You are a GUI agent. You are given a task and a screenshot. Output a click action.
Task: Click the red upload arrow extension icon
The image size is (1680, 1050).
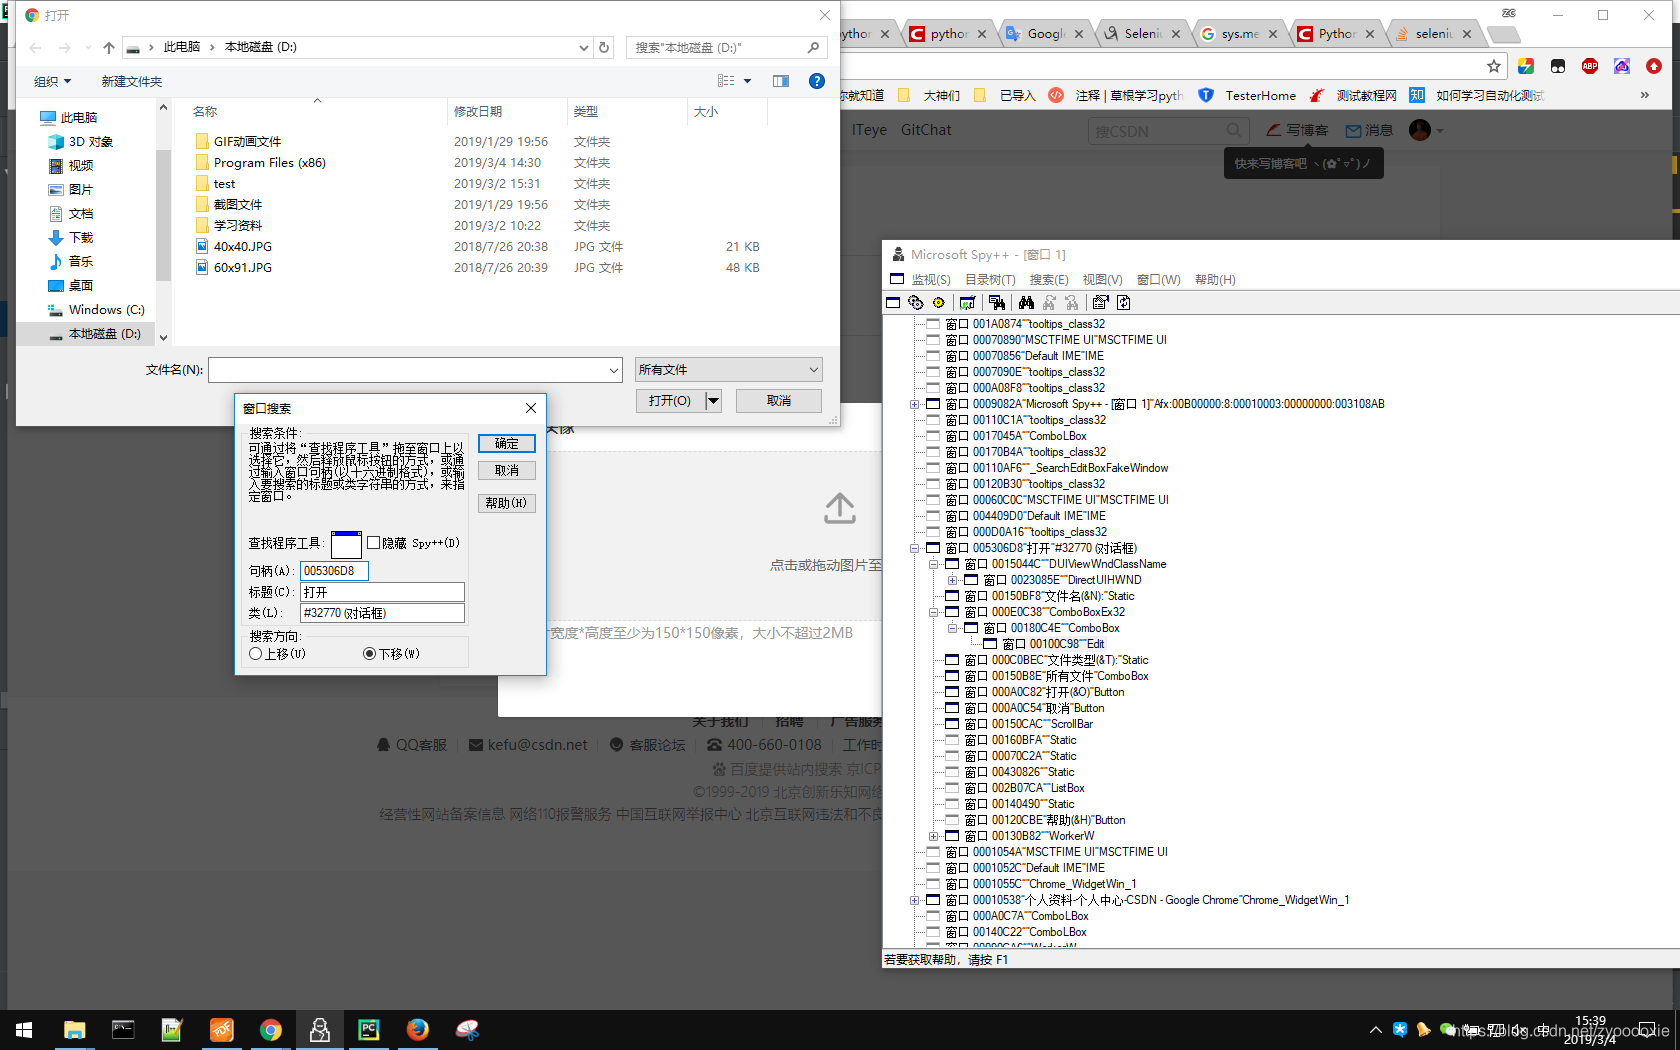point(1654,66)
